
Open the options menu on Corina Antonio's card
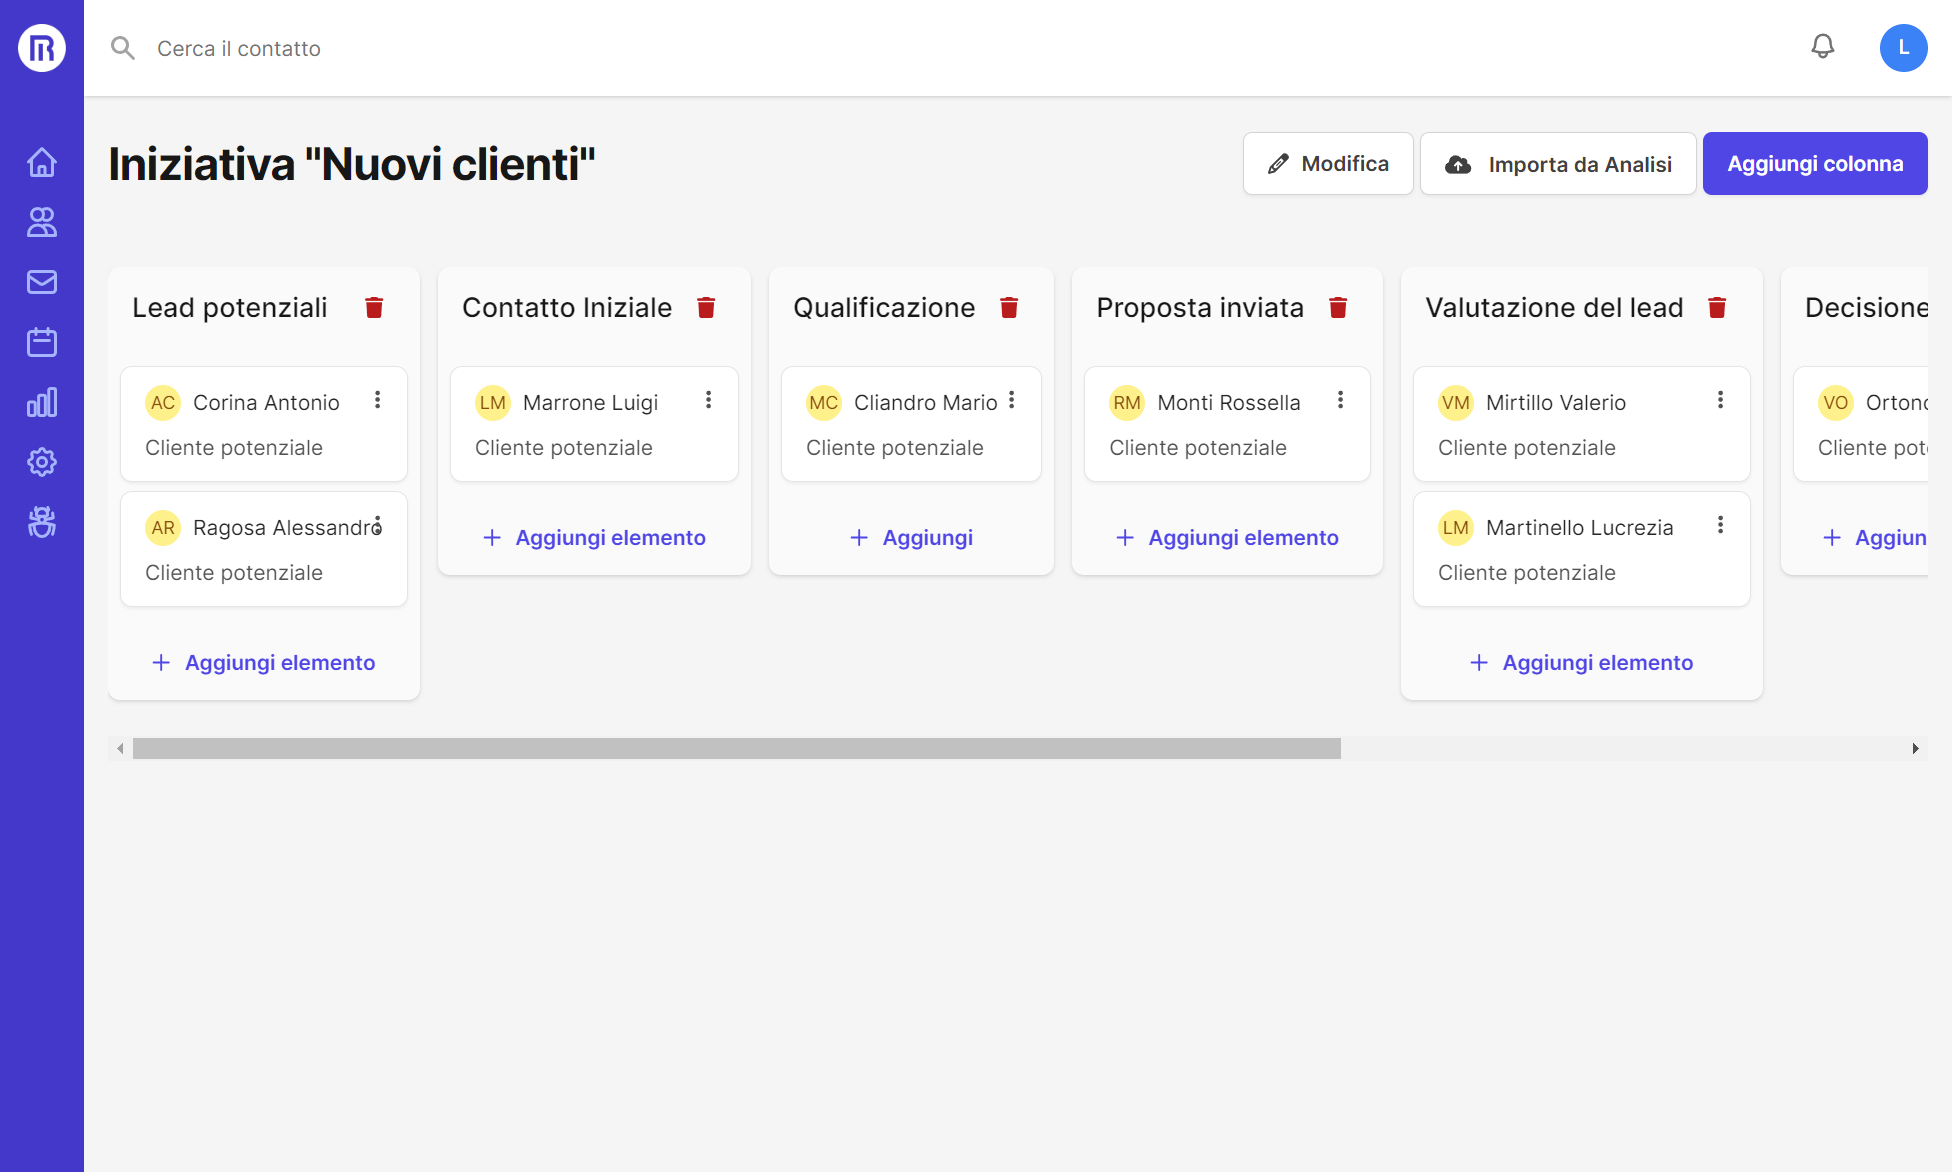click(x=377, y=400)
